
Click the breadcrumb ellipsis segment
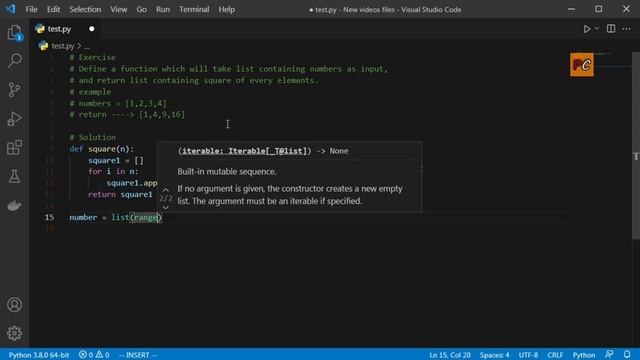pos(87,46)
